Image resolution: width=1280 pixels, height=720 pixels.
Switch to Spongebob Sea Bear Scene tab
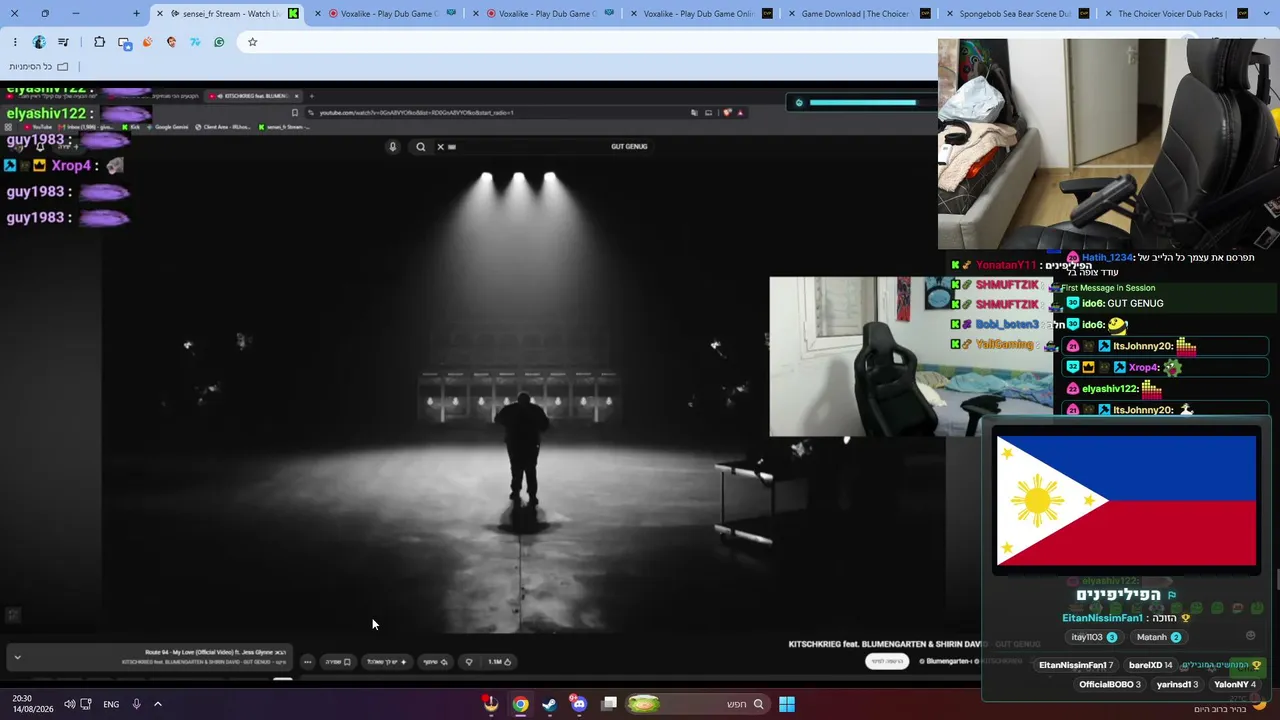pos(1018,14)
